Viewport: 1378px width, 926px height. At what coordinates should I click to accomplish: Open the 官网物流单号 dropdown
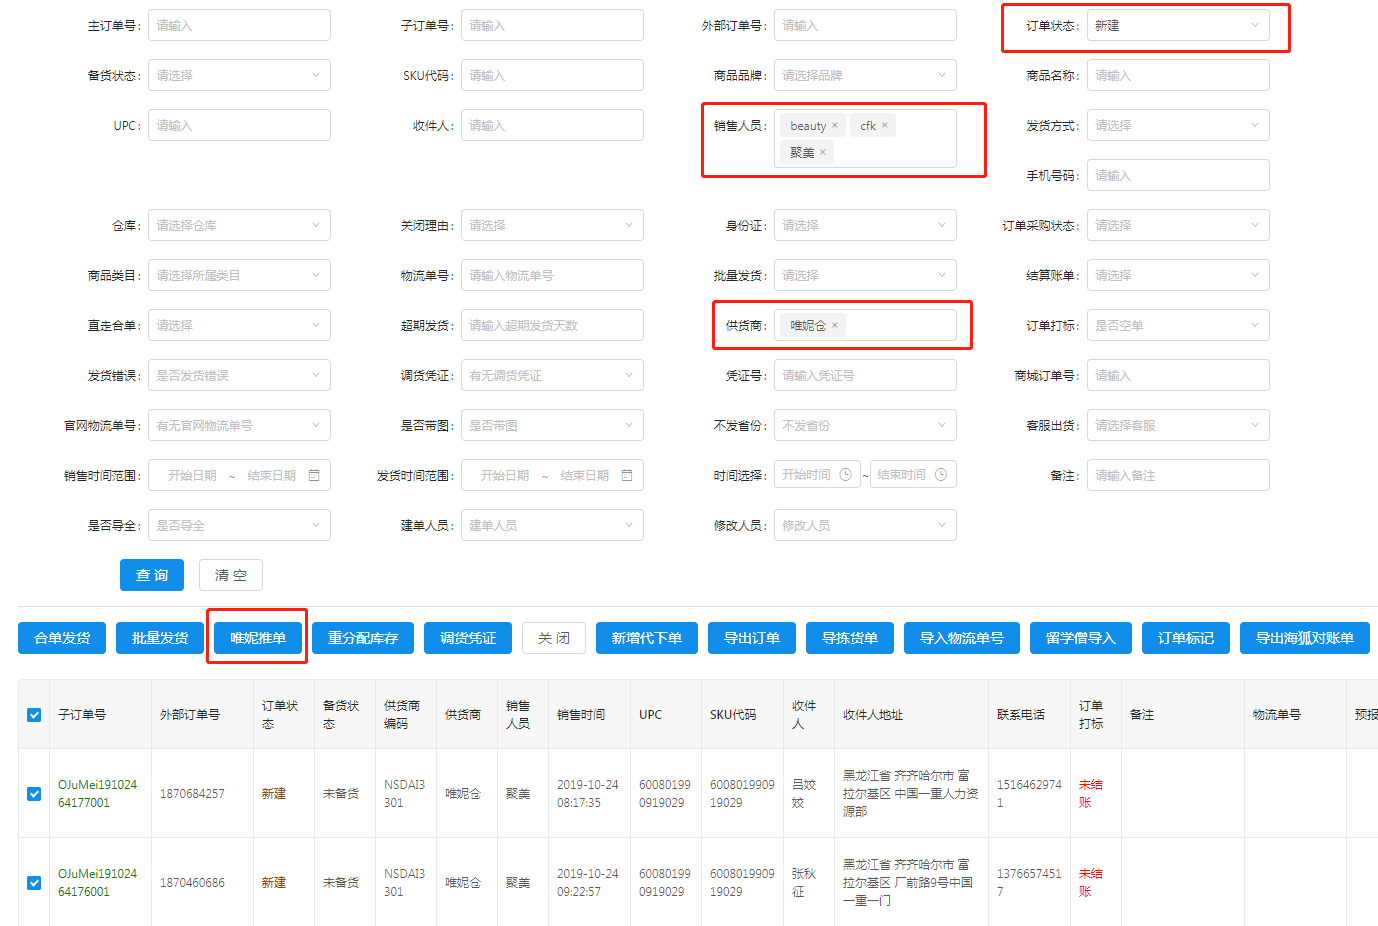tap(239, 425)
